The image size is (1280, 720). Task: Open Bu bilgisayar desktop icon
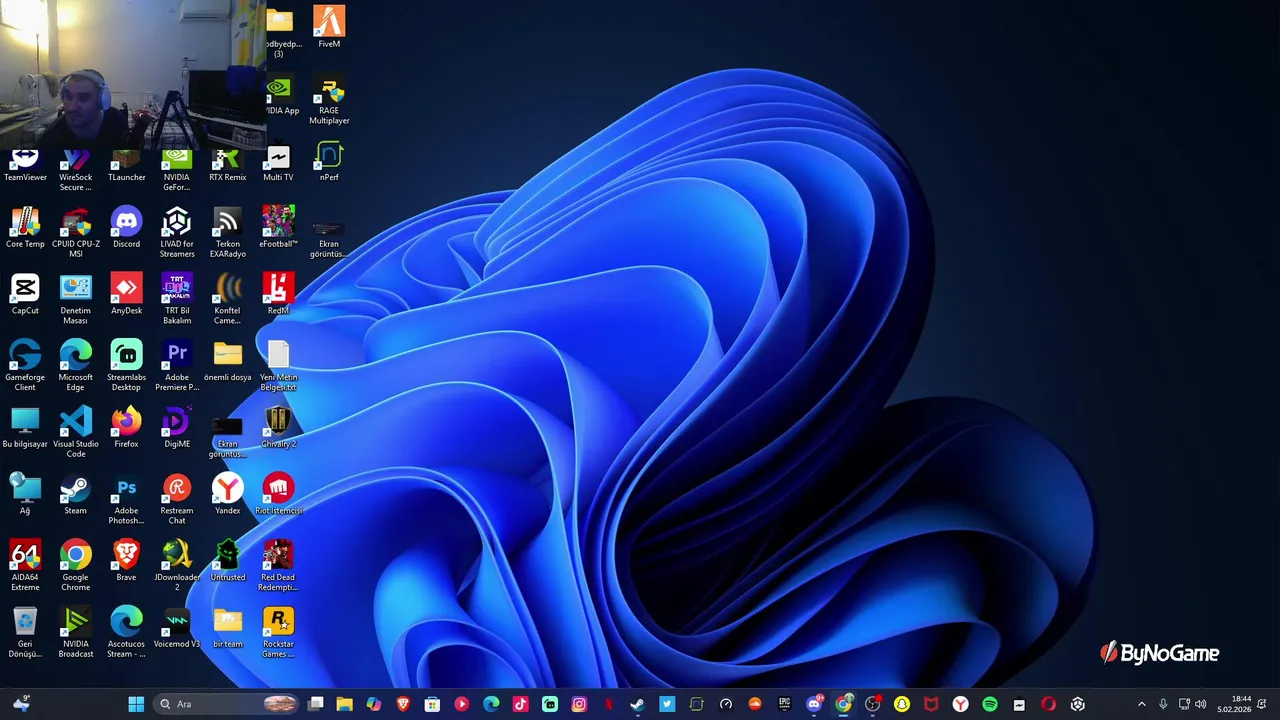25,428
